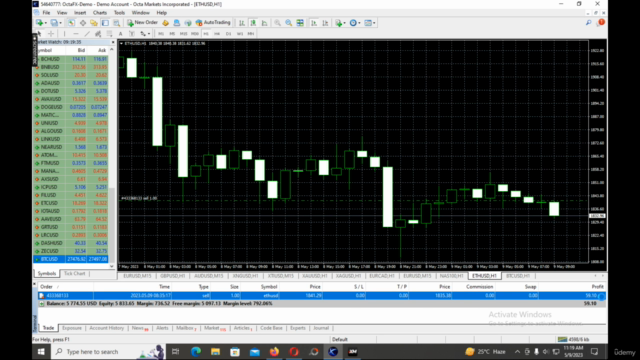
Task: Sort orders by Profit column header
Action: tap(597, 287)
